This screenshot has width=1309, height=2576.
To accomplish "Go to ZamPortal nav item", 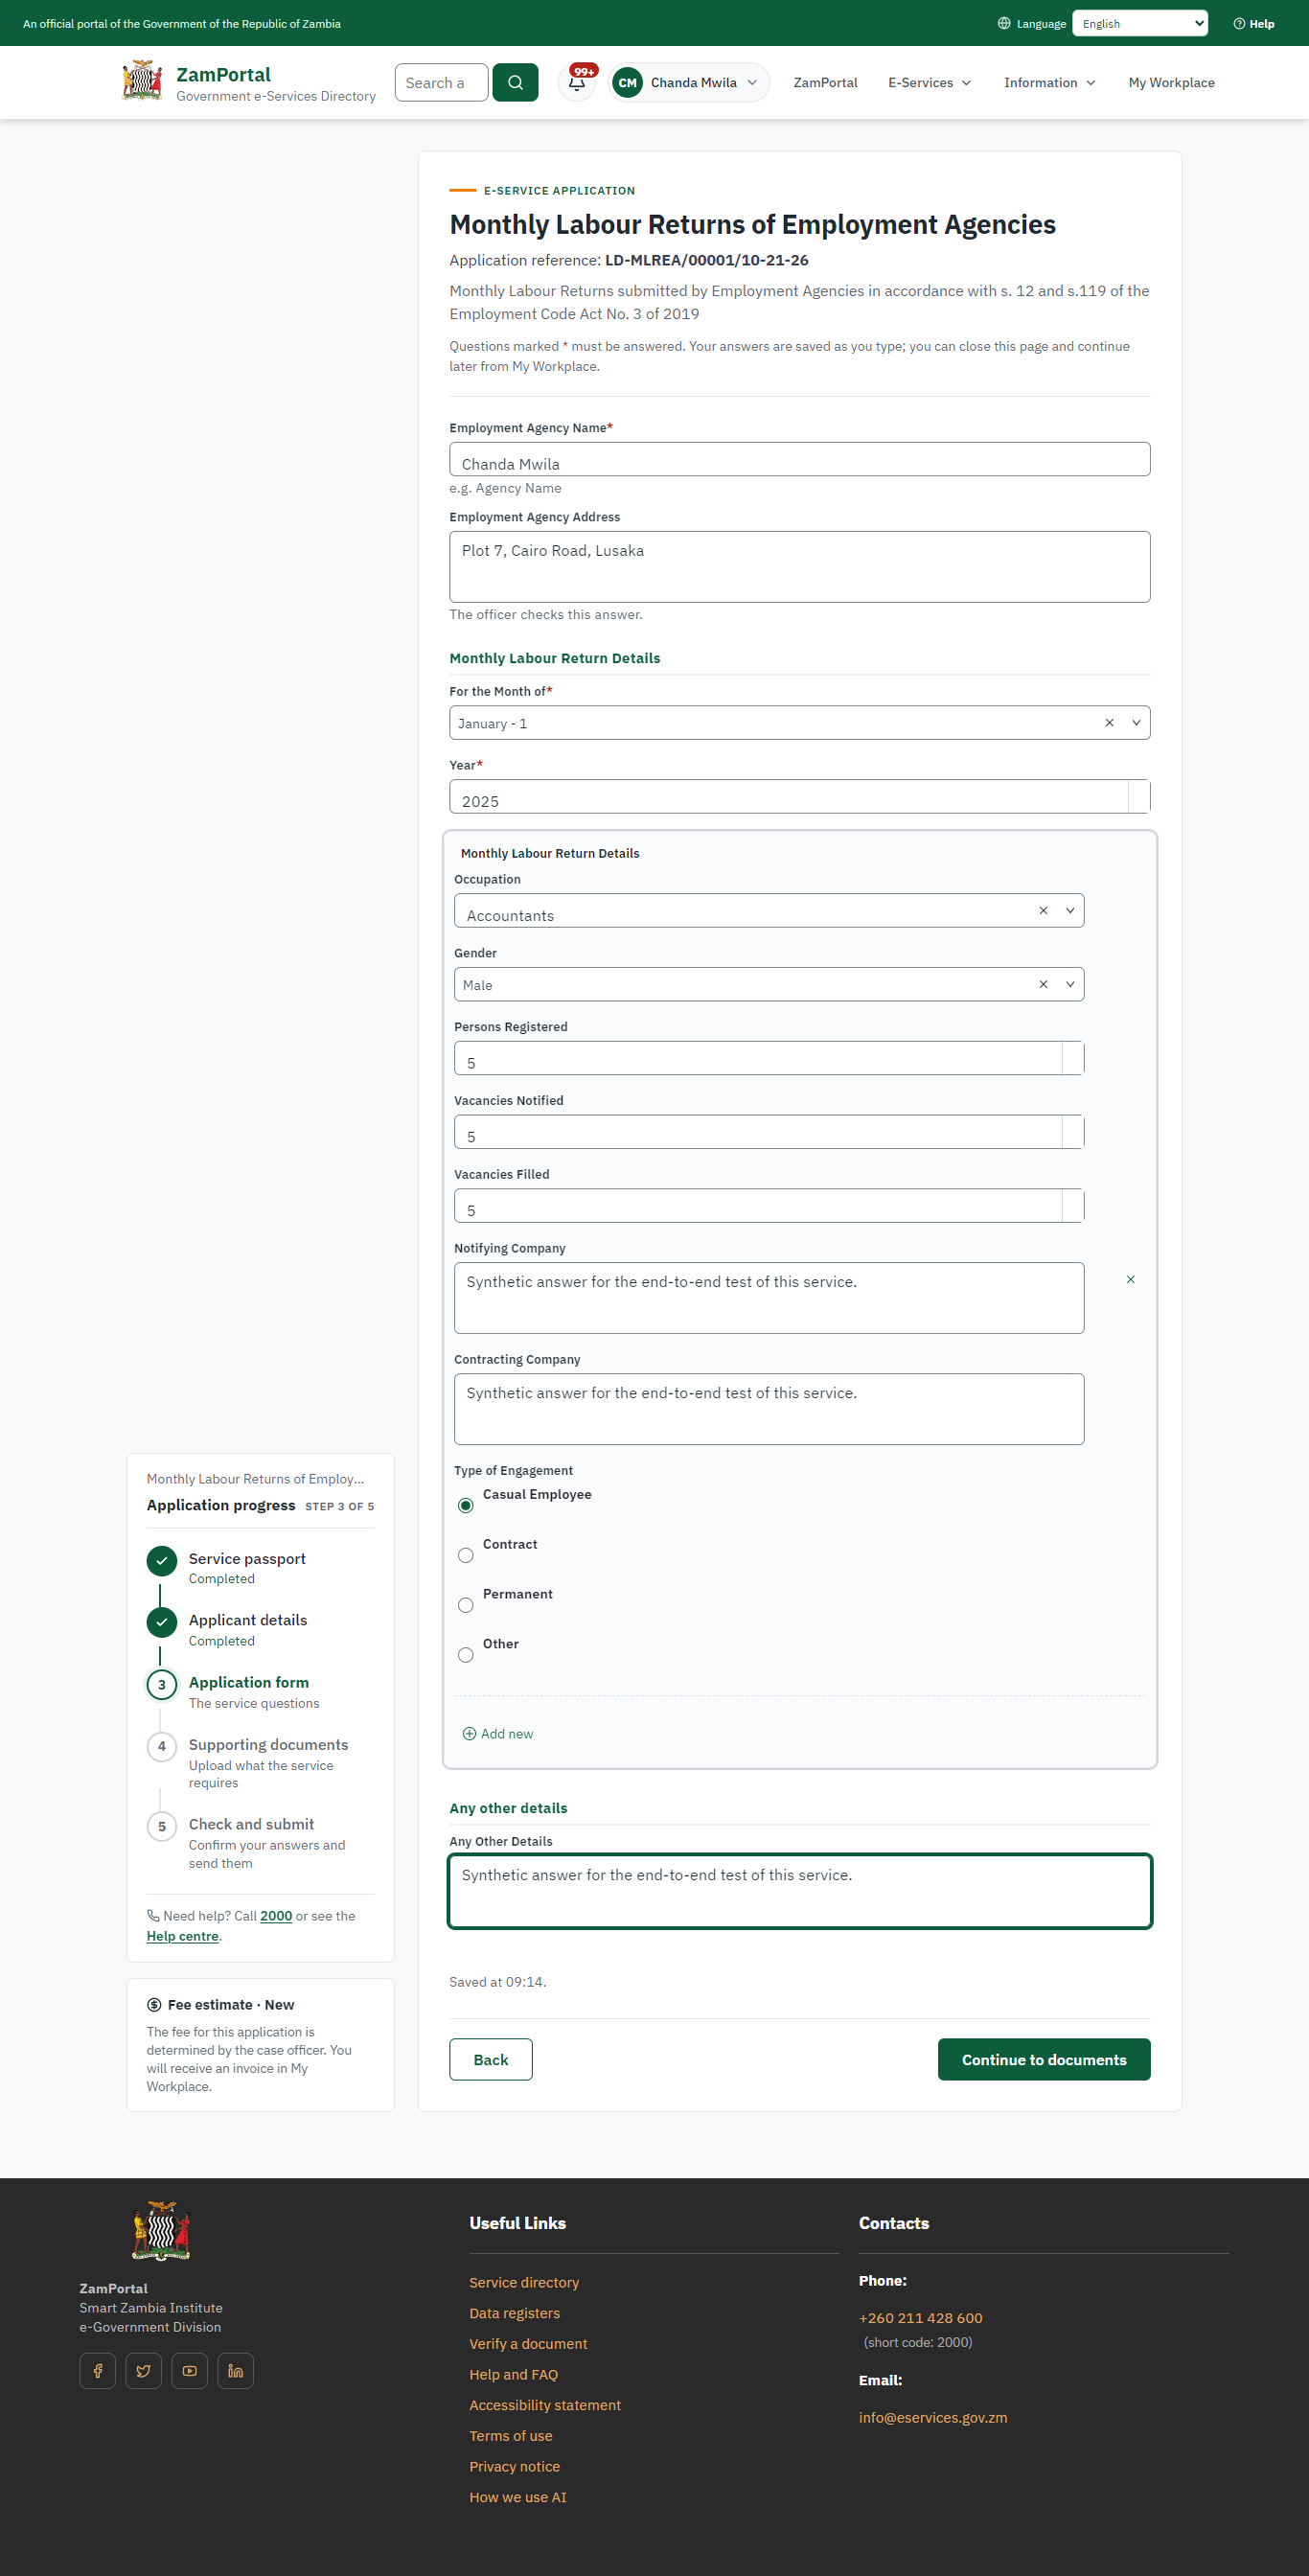I will [825, 83].
